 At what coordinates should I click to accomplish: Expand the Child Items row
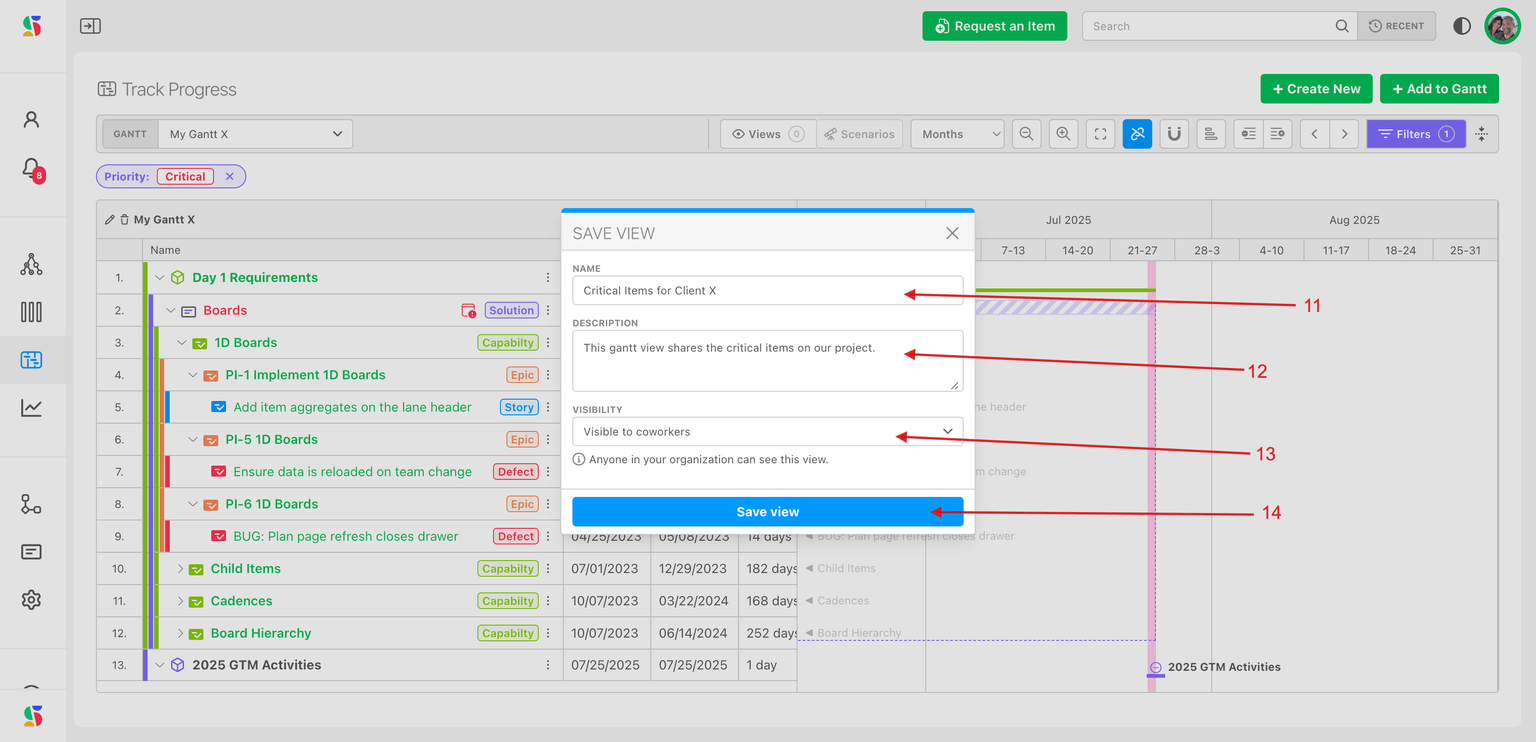coord(181,569)
